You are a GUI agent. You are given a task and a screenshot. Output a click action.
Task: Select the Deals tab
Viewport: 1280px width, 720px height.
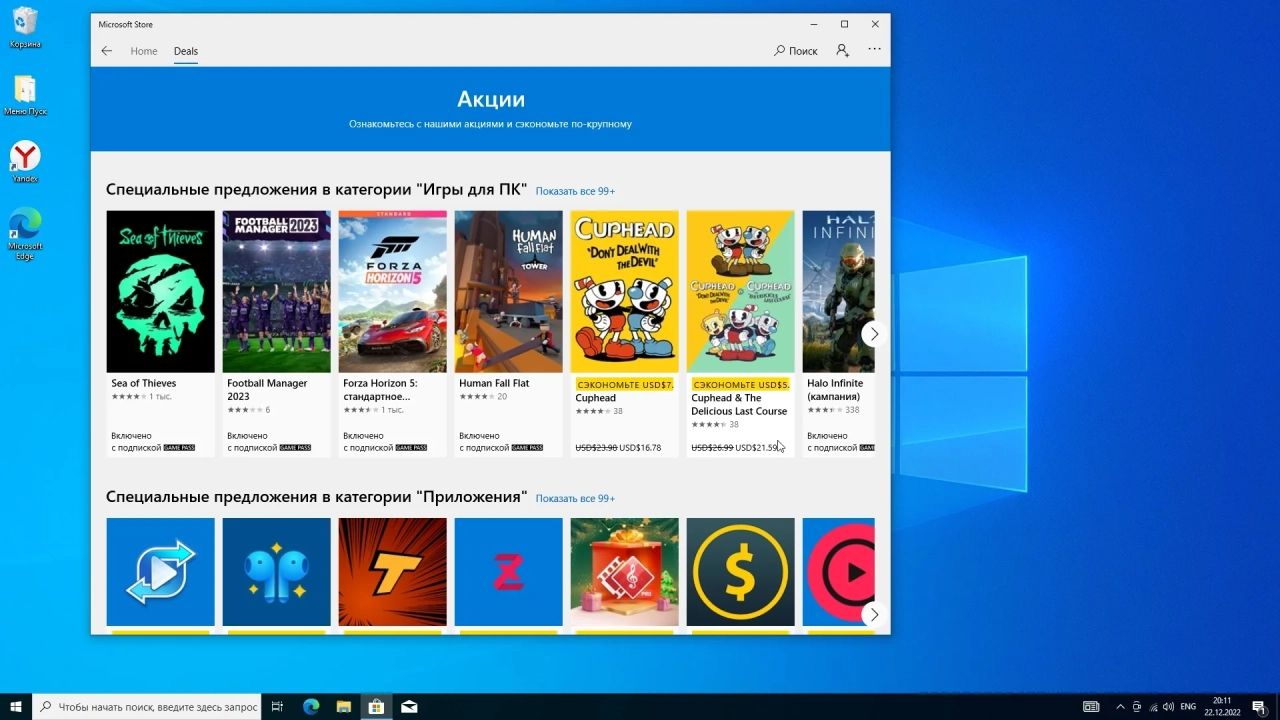pyautogui.click(x=186, y=51)
